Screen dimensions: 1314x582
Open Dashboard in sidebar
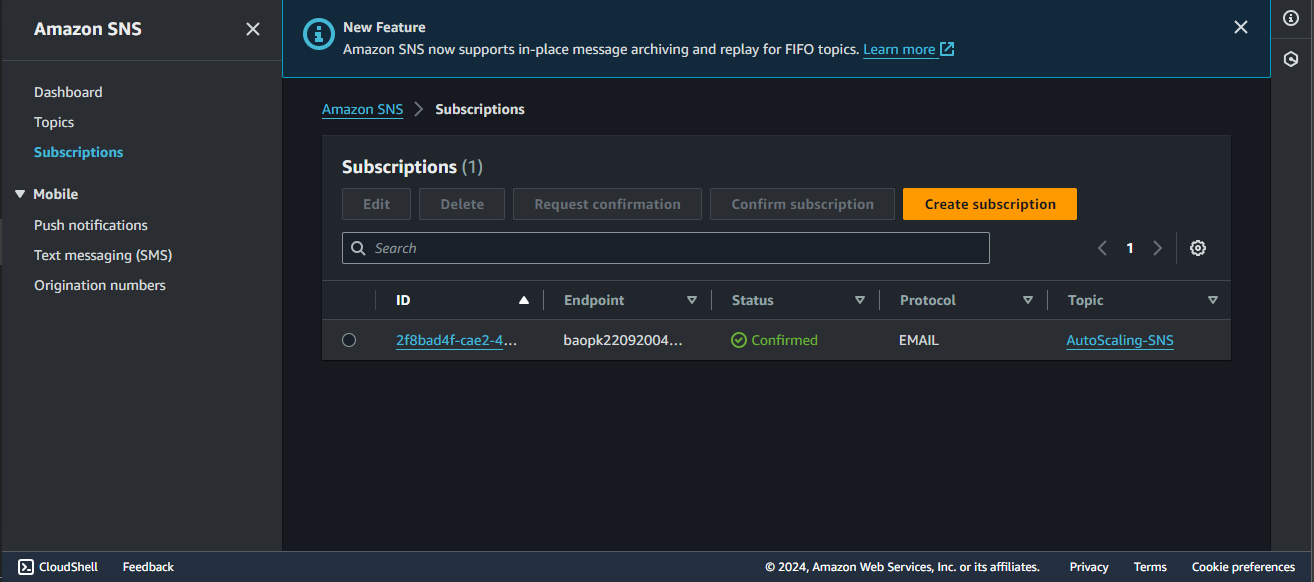point(68,92)
